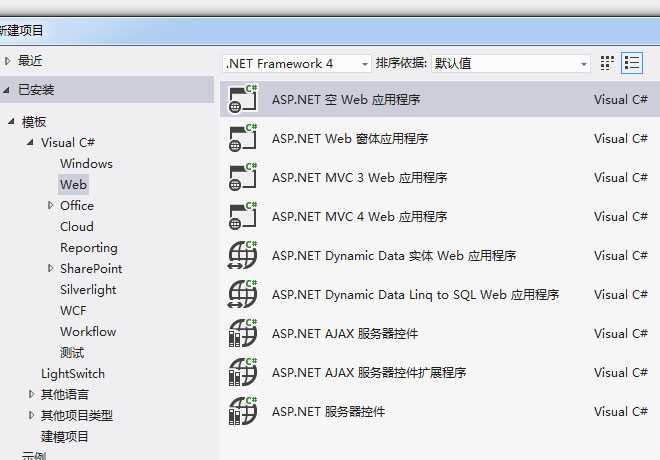Collapse the Visual C# tree node arrow
Image resolution: width=660 pixels, height=460 pixels.
30,142
